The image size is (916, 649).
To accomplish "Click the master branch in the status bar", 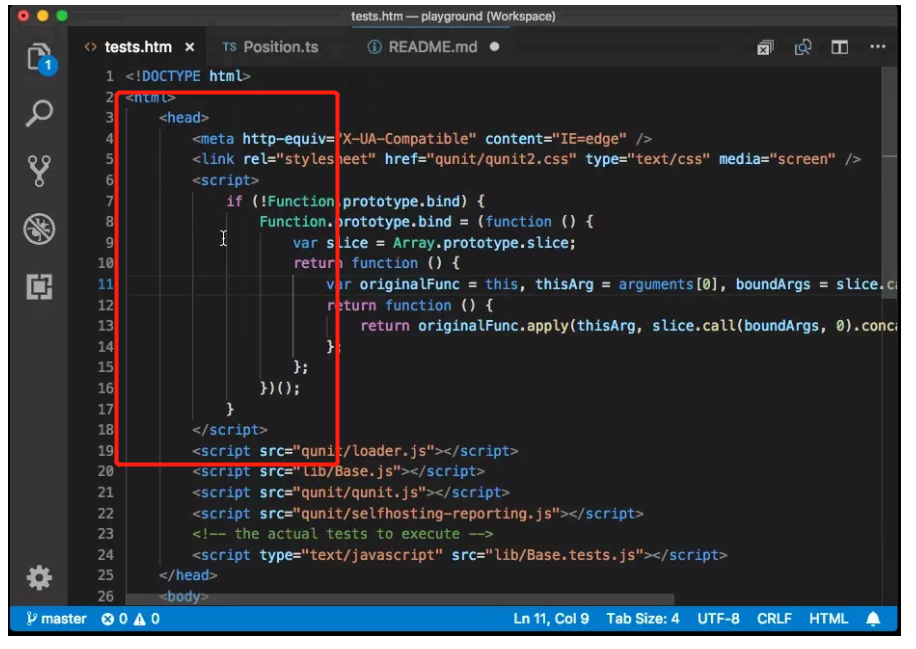I will click(57, 619).
